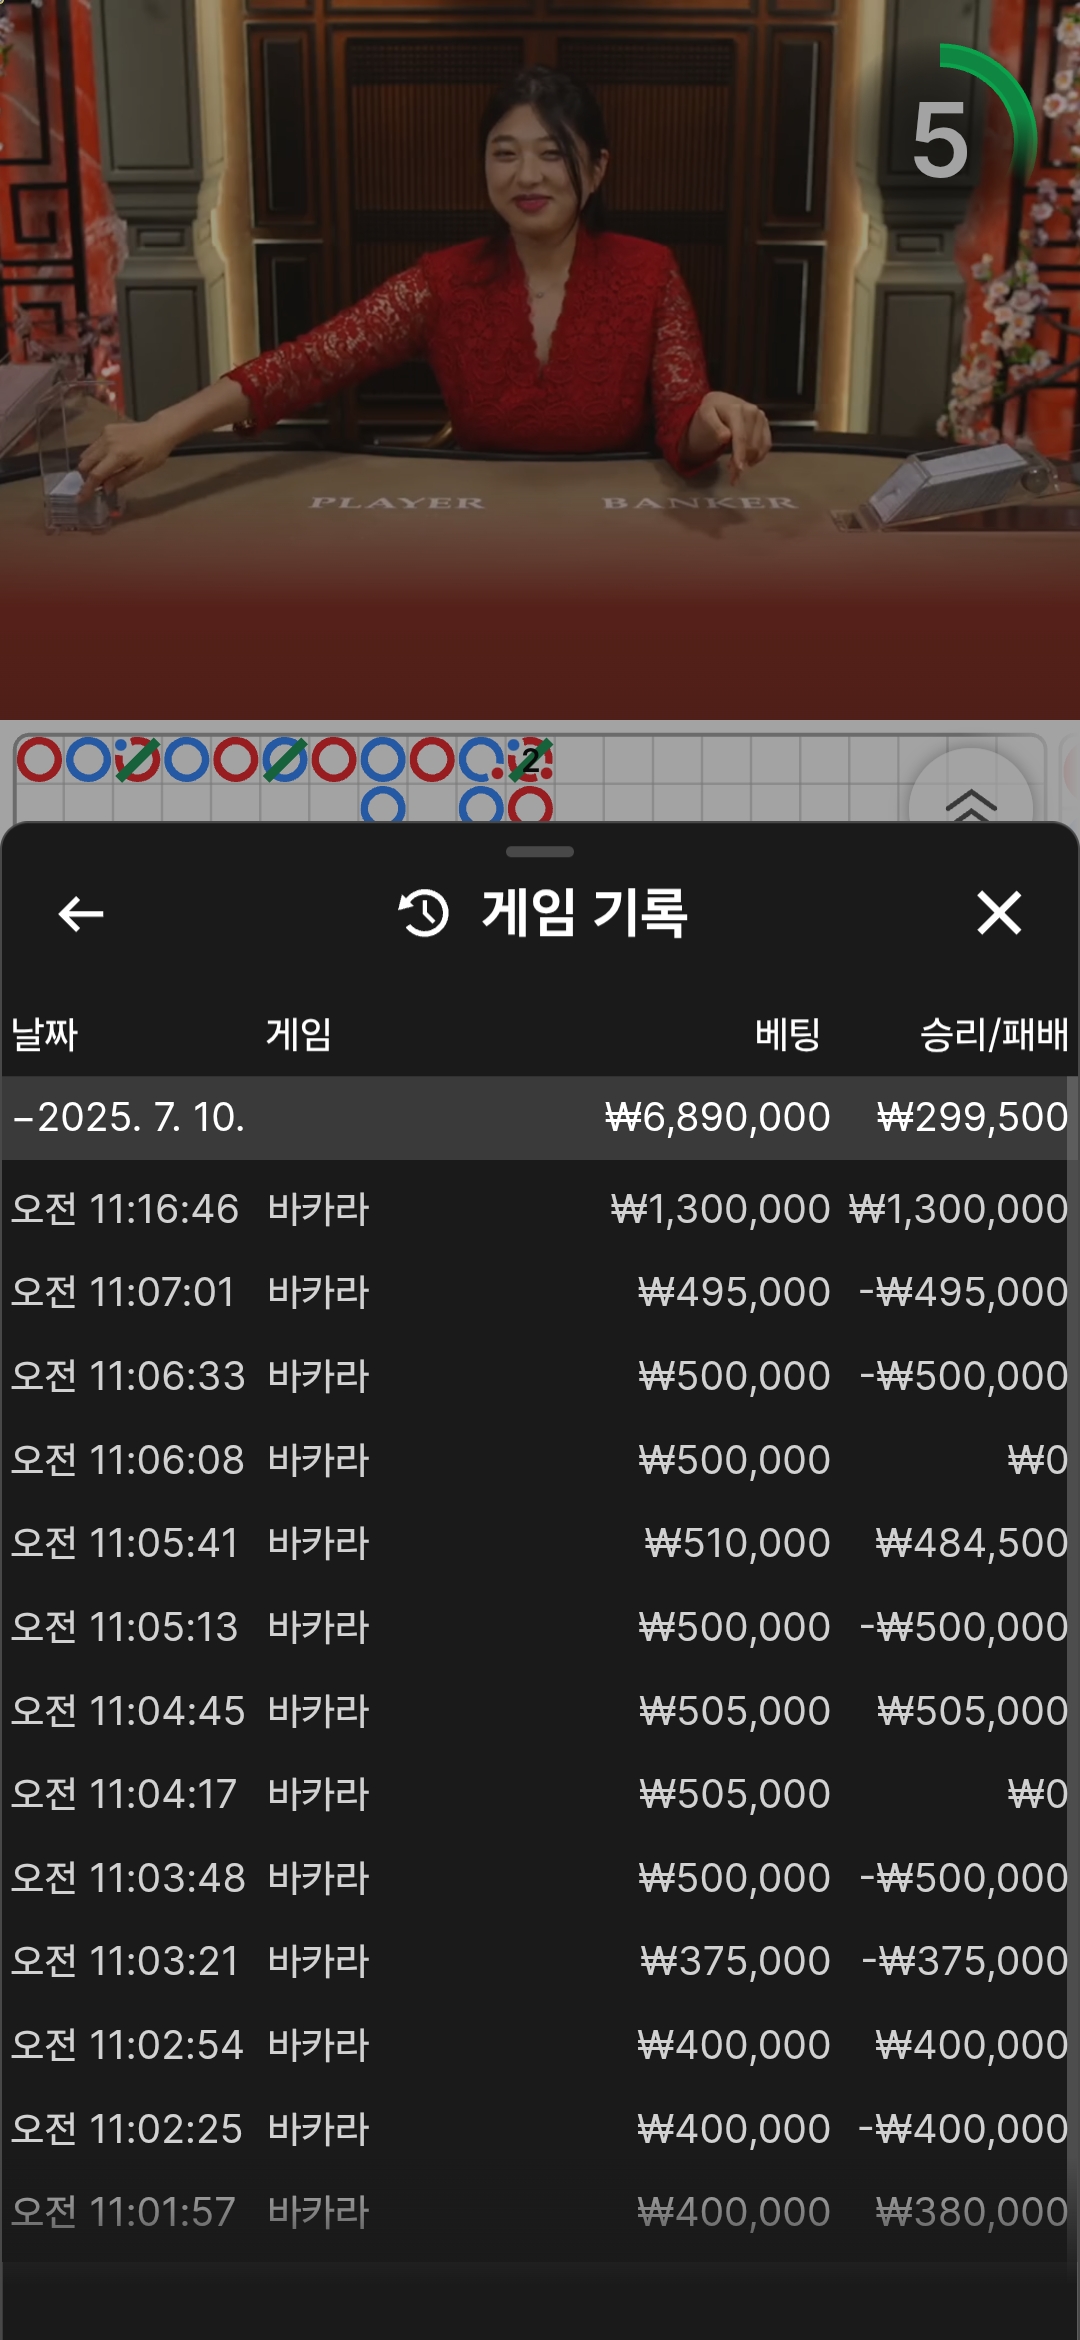
Task: Click the ₩380,000 win amount
Action: tap(972, 2212)
